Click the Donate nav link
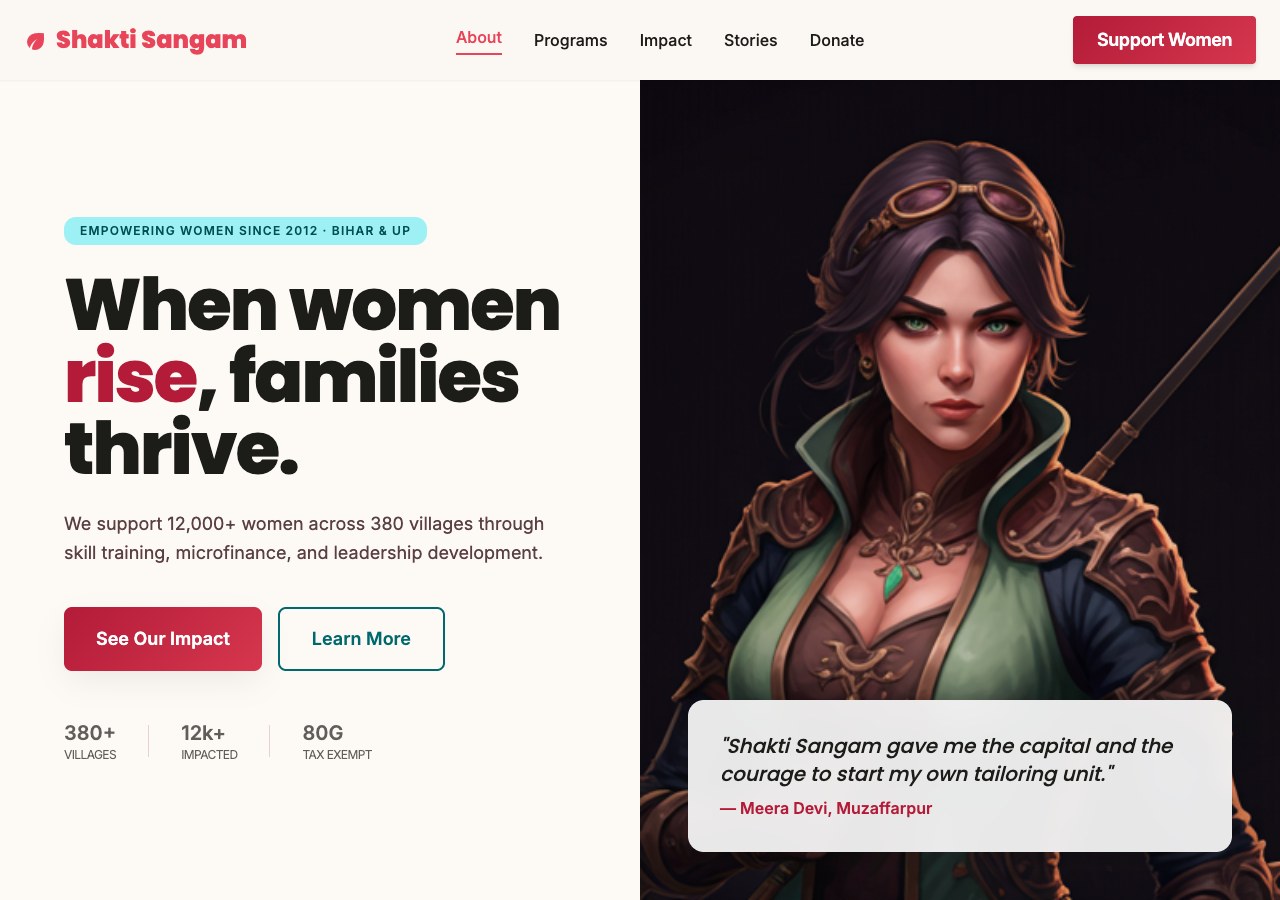Screen dimensions: 1280x900 pos(837,40)
